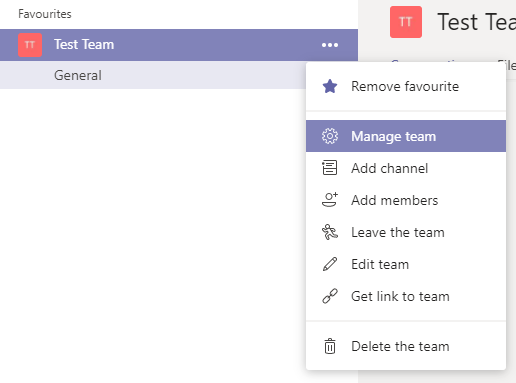
Task: Click the gear icon for Manage team
Action: click(x=330, y=136)
